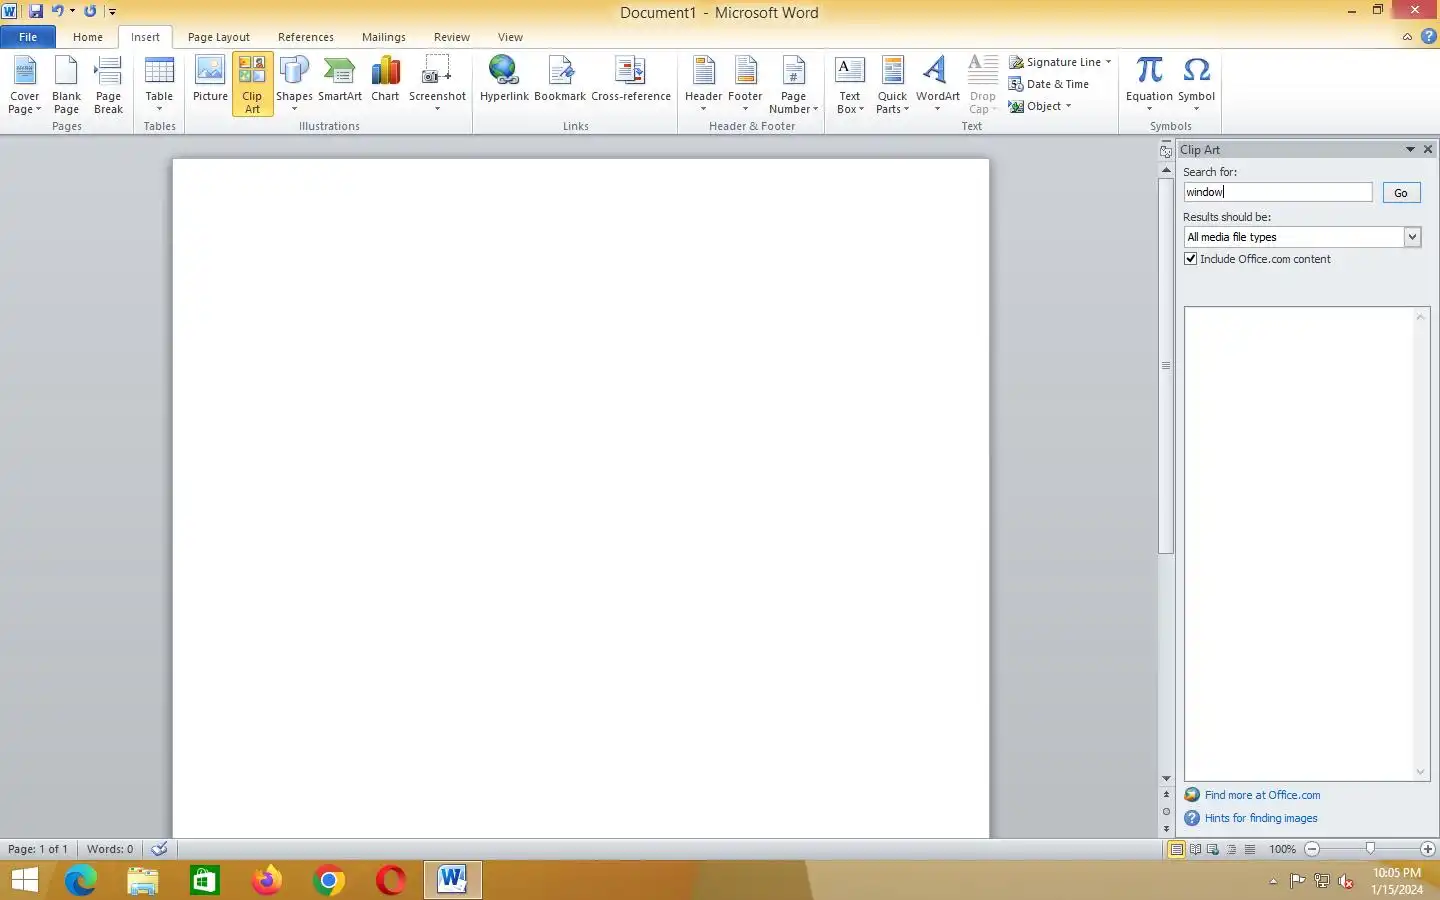This screenshot has height=900, width=1440.
Task: Minimize the ribbon using the chevron
Action: click(x=1407, y=37)
